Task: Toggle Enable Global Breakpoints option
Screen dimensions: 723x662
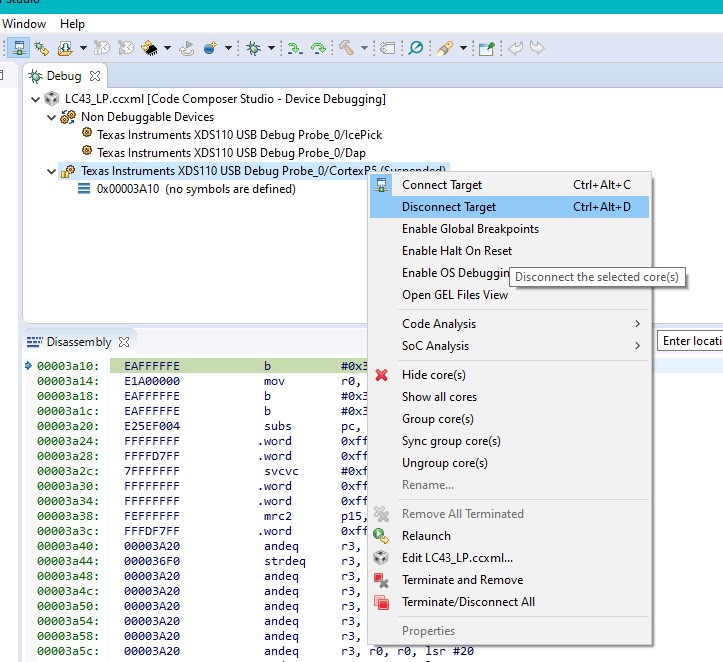Action: pyautogui.click(x=510, y=229)
